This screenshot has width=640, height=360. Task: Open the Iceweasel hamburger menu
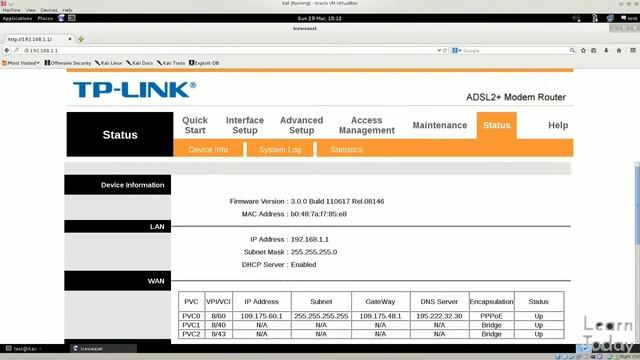coord(633,51)
